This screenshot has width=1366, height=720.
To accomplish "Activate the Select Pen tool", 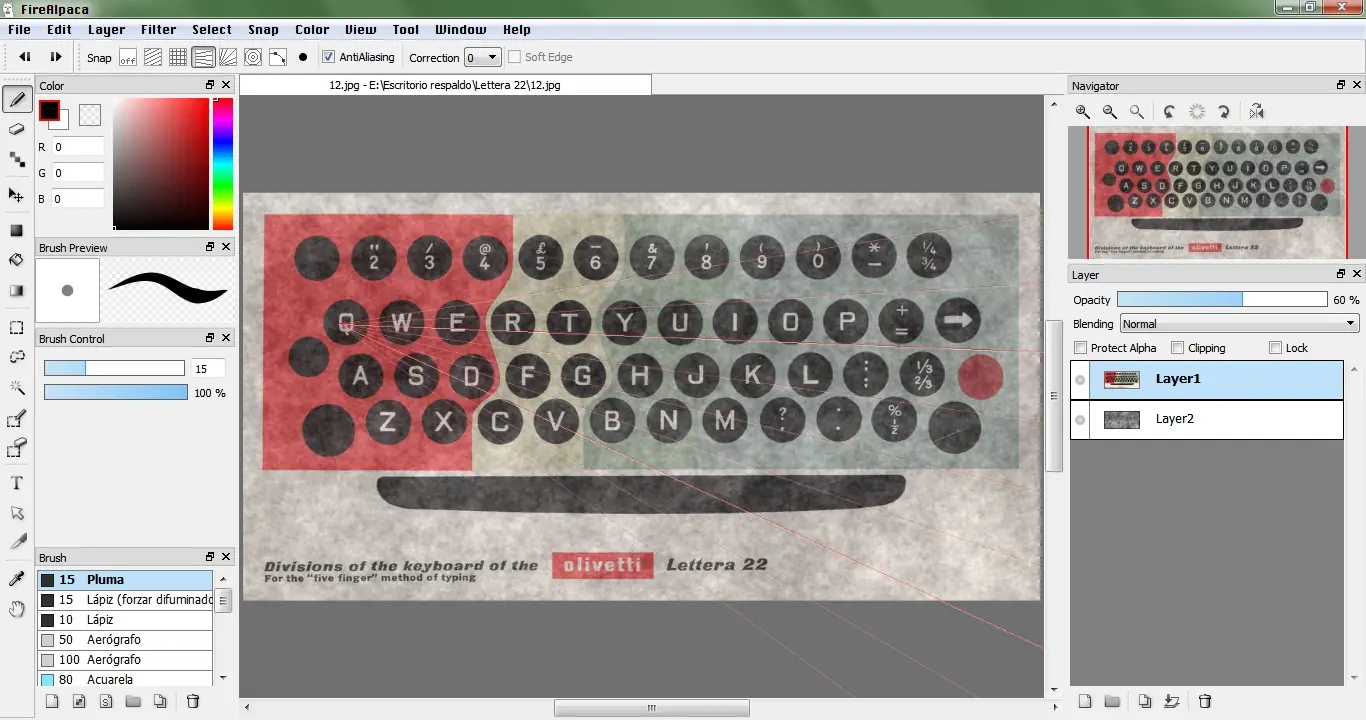I will point(16,419).
